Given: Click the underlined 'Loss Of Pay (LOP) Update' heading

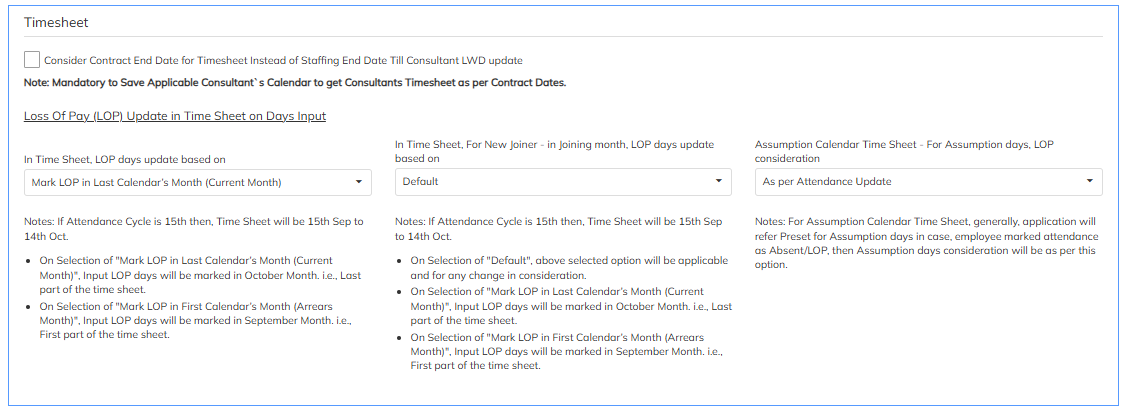Looking at the screenshot, I should click(x=175, y=116).
